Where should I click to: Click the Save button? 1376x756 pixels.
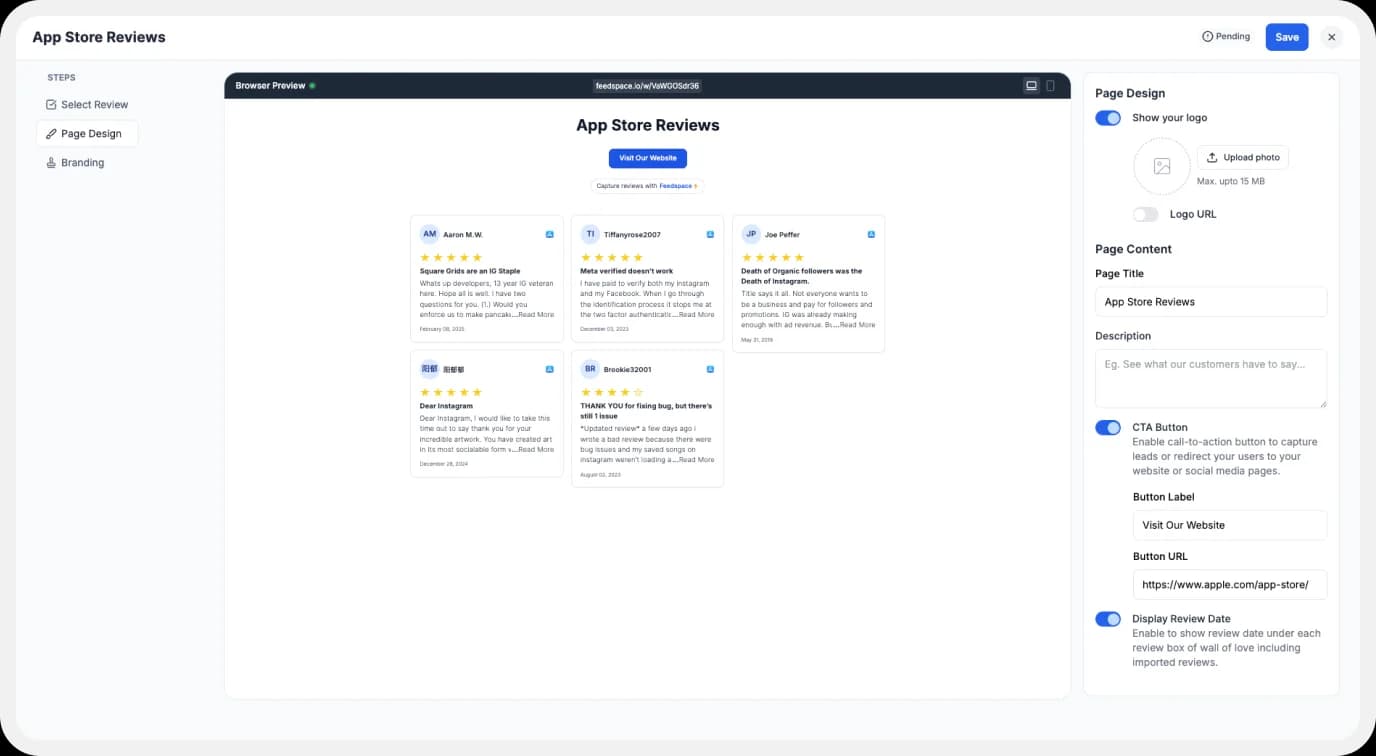click(x=1286, y=37)
